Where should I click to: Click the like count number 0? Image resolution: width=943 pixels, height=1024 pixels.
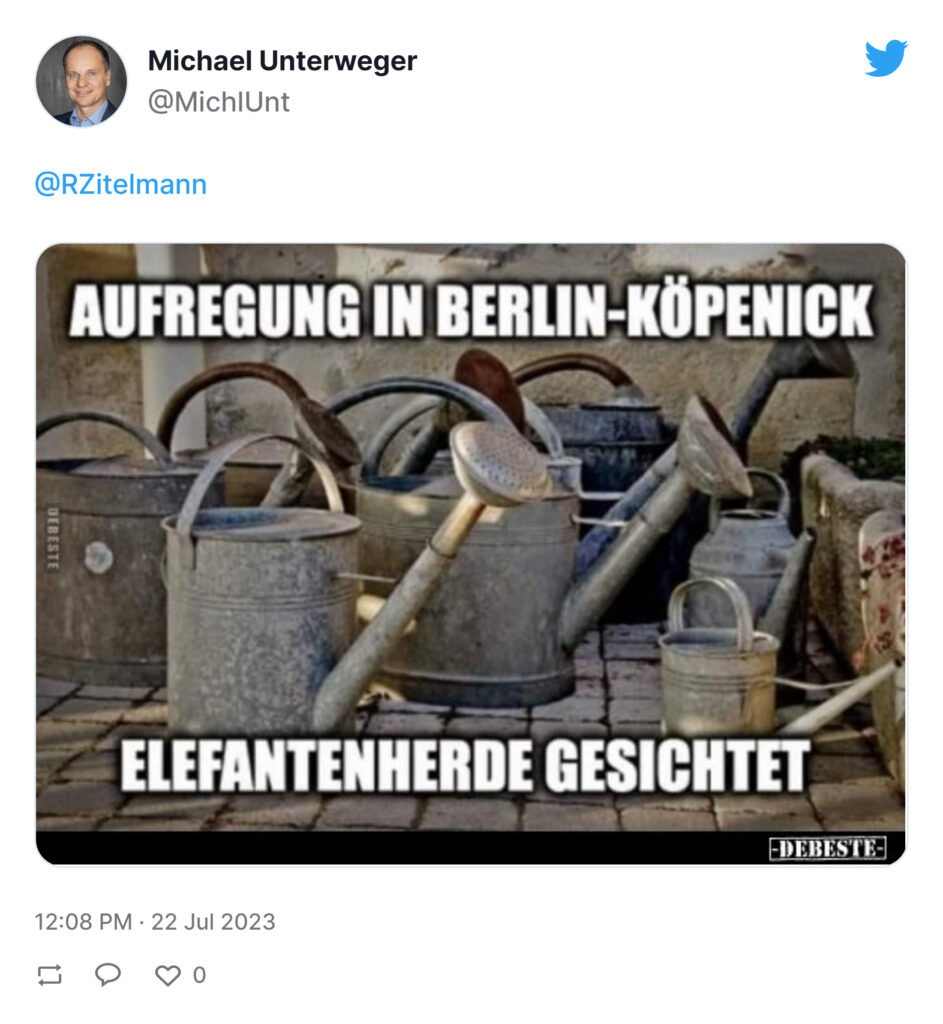[199, 975]
